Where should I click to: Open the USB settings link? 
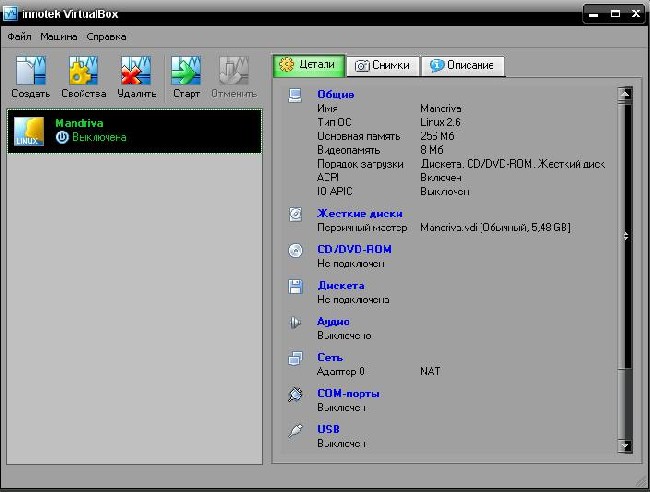tap(328, 429)
